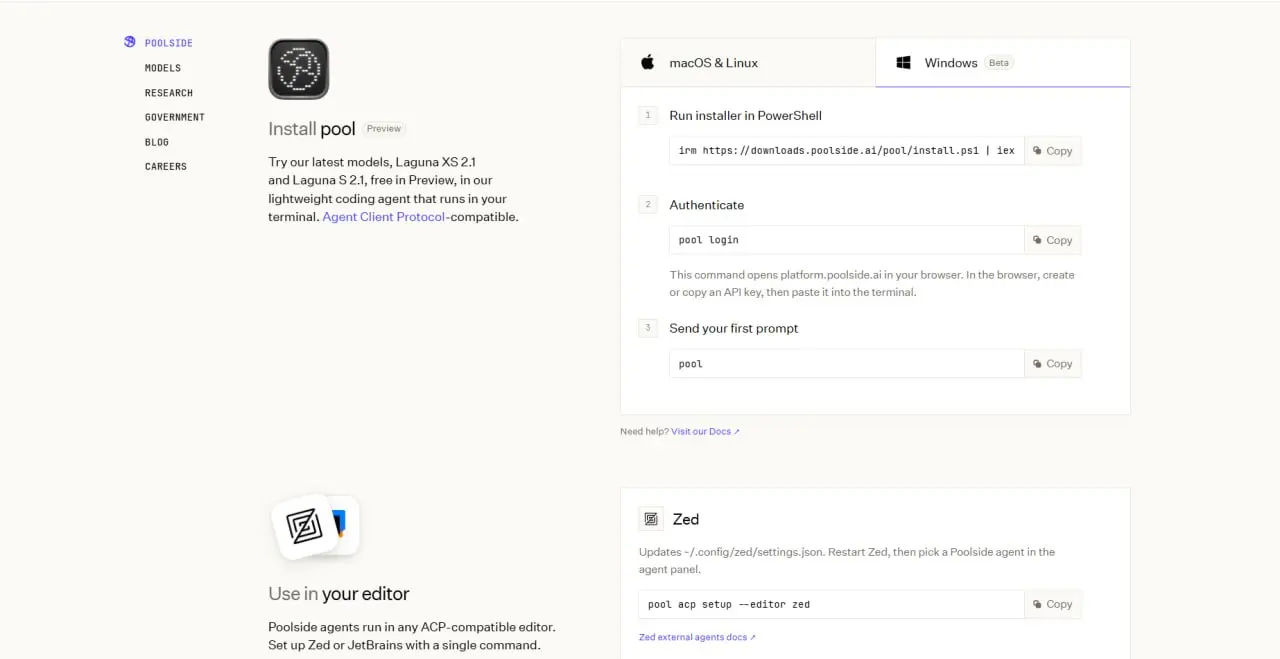This screenshot has height=659, width=1280.
Task: Open the Agent Client Protocol link
Action: click(384, 217)
